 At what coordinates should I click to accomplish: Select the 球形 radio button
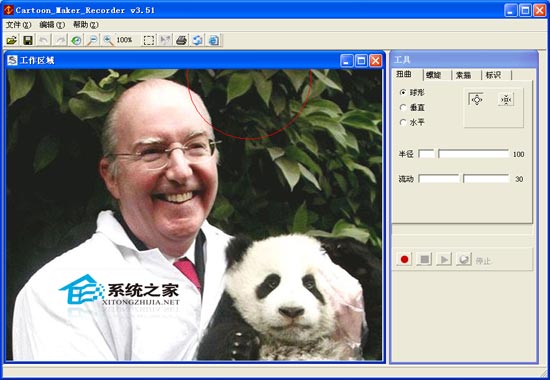click(403, 92)
